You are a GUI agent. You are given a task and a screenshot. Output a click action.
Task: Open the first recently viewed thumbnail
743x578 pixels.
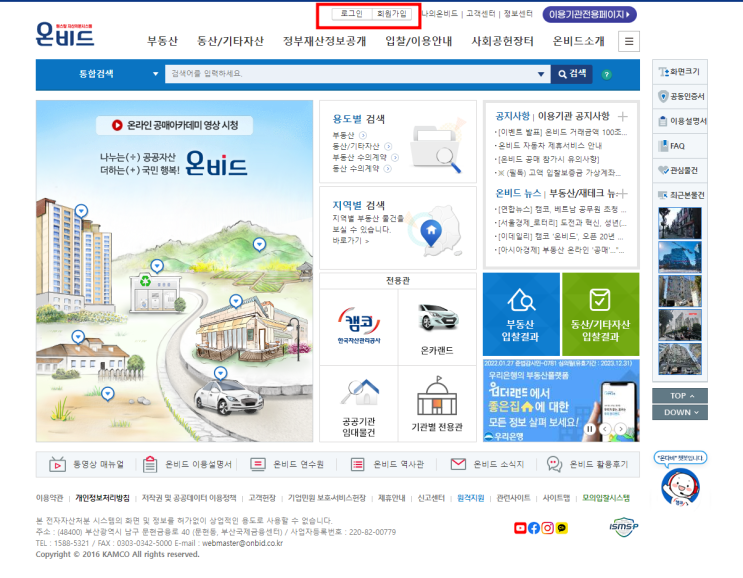[680, 223]
